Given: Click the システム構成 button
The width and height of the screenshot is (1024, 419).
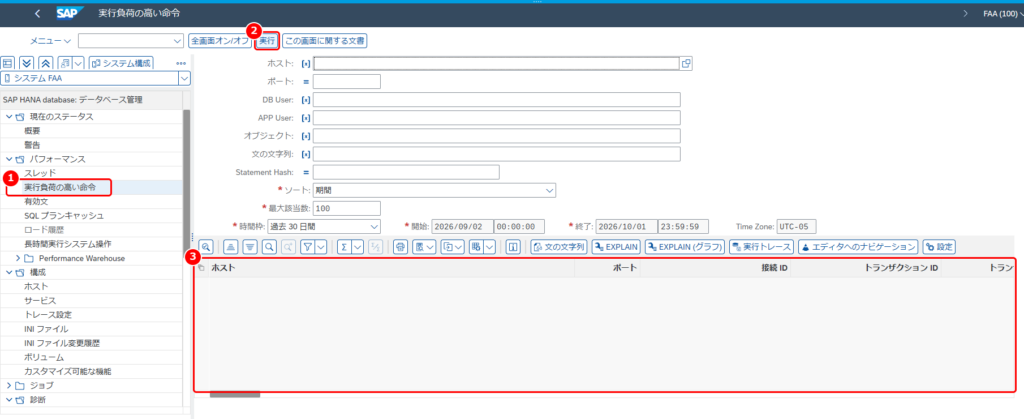Looking at the screenshot, I should coord(121,63).
